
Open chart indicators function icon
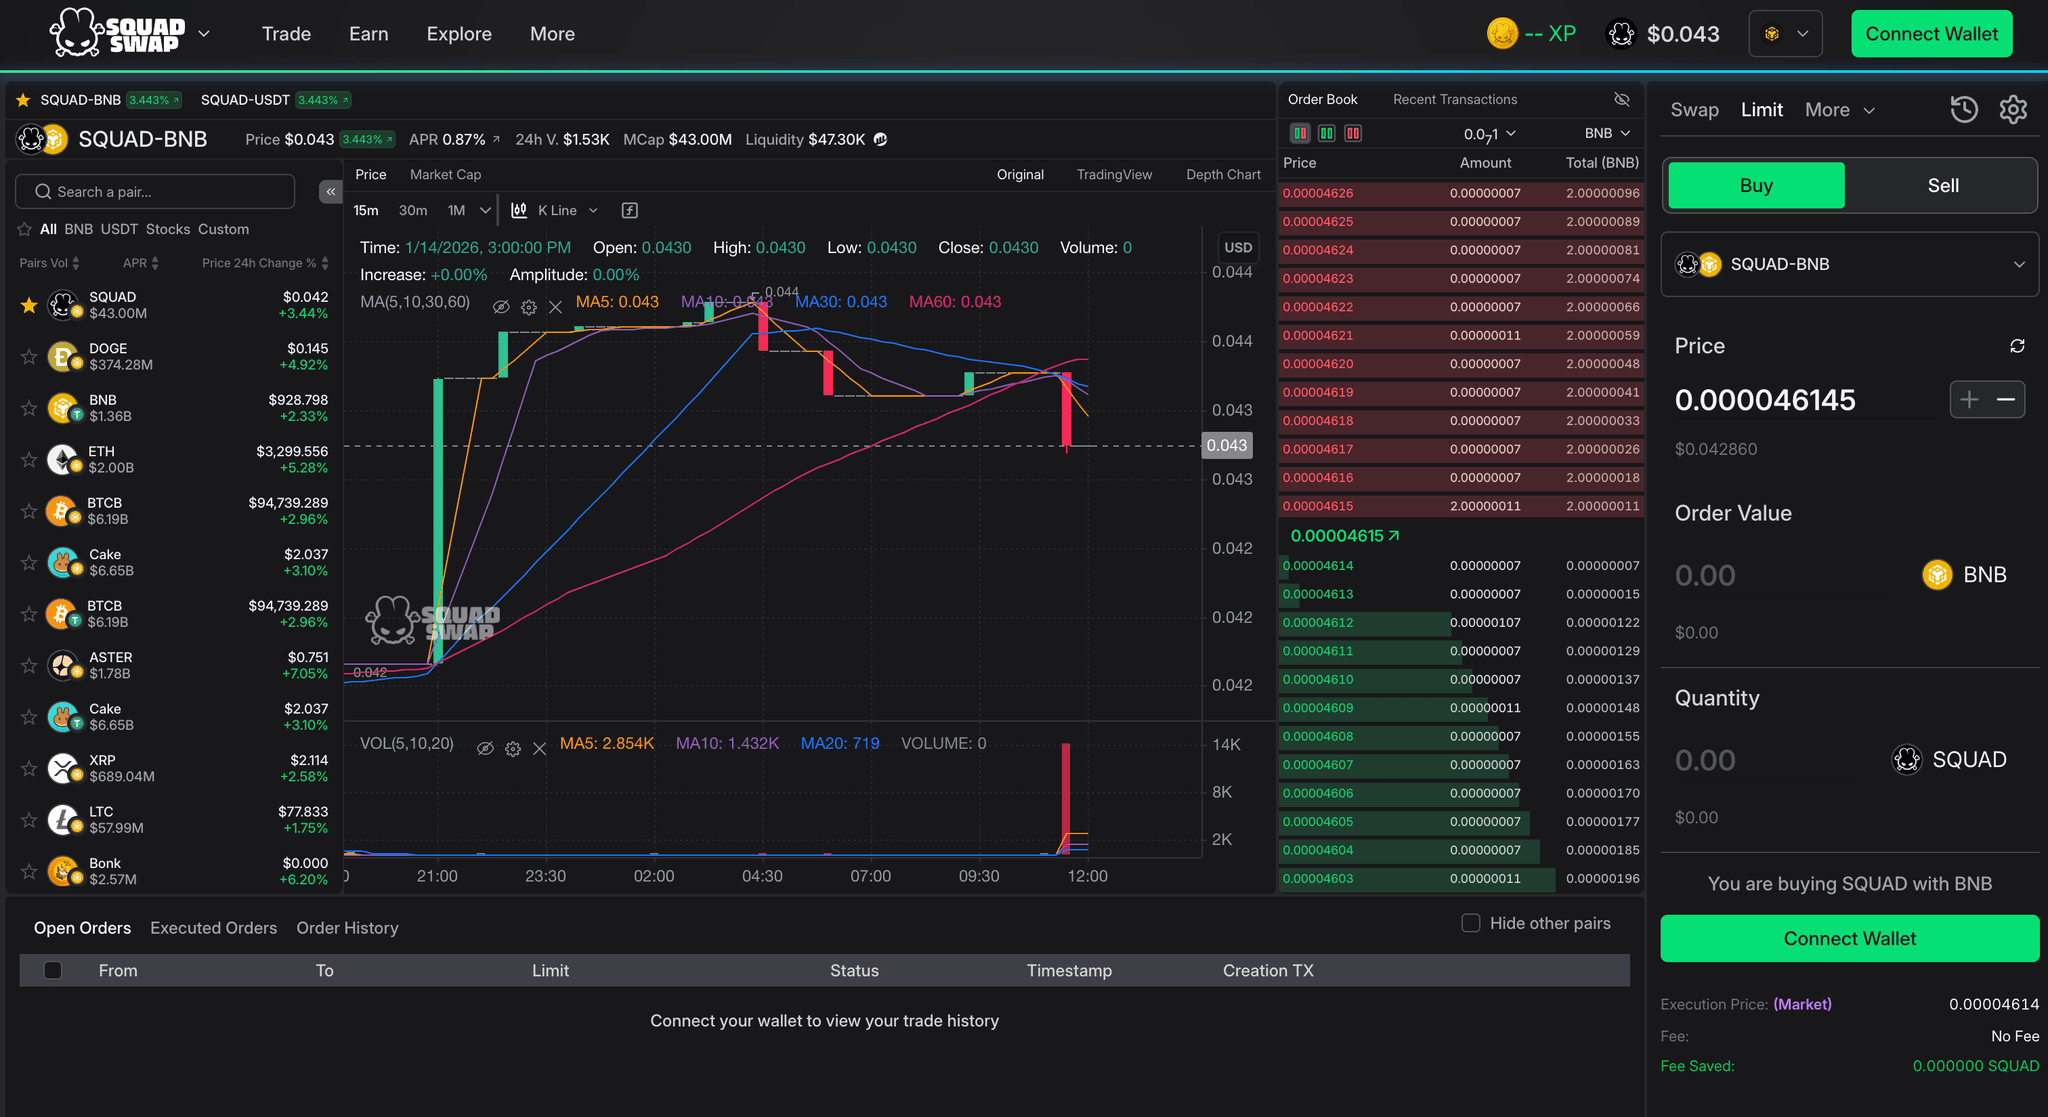(629, 210)
